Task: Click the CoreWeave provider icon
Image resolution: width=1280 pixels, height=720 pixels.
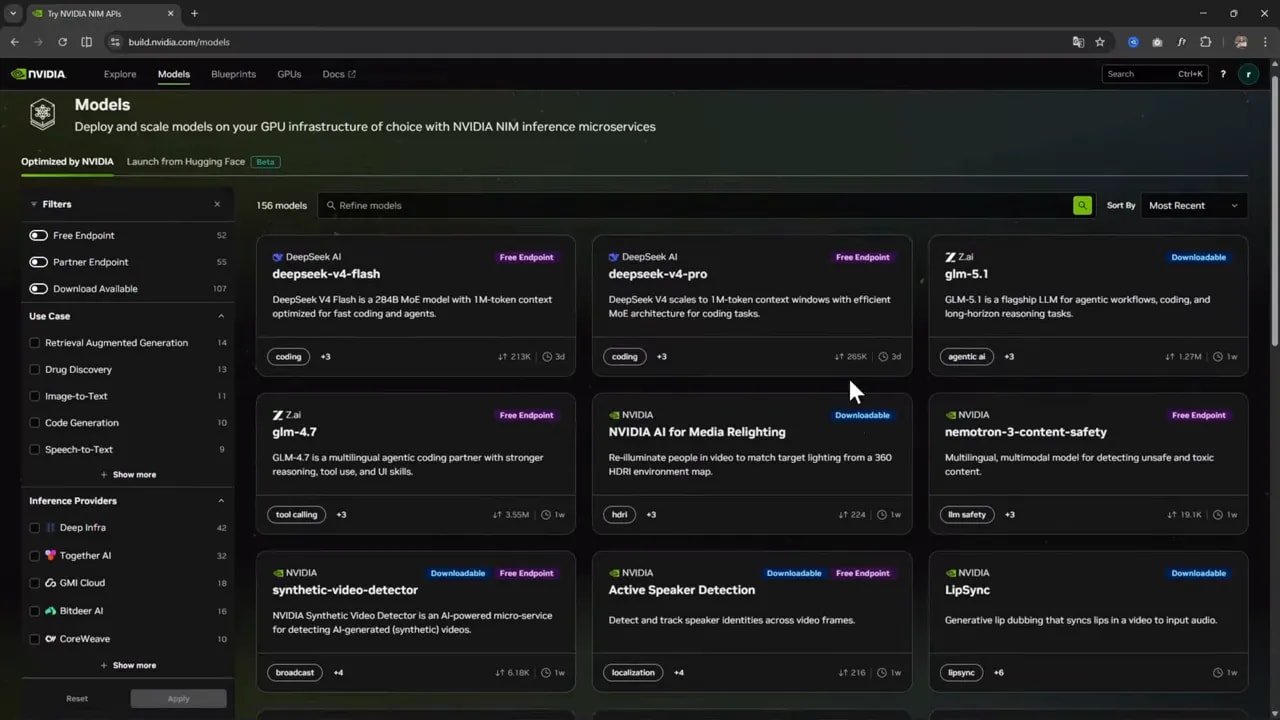Action: [x=50, y=638]
